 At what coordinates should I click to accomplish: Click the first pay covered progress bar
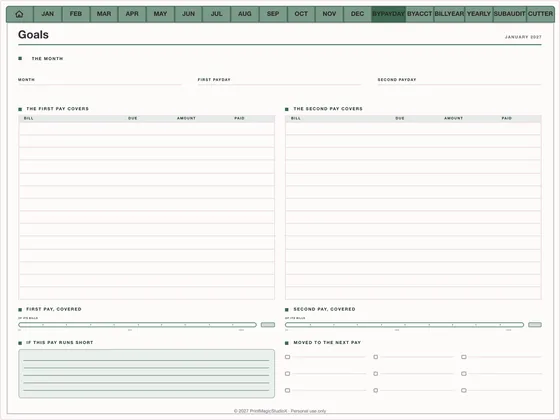coord(138,325)
